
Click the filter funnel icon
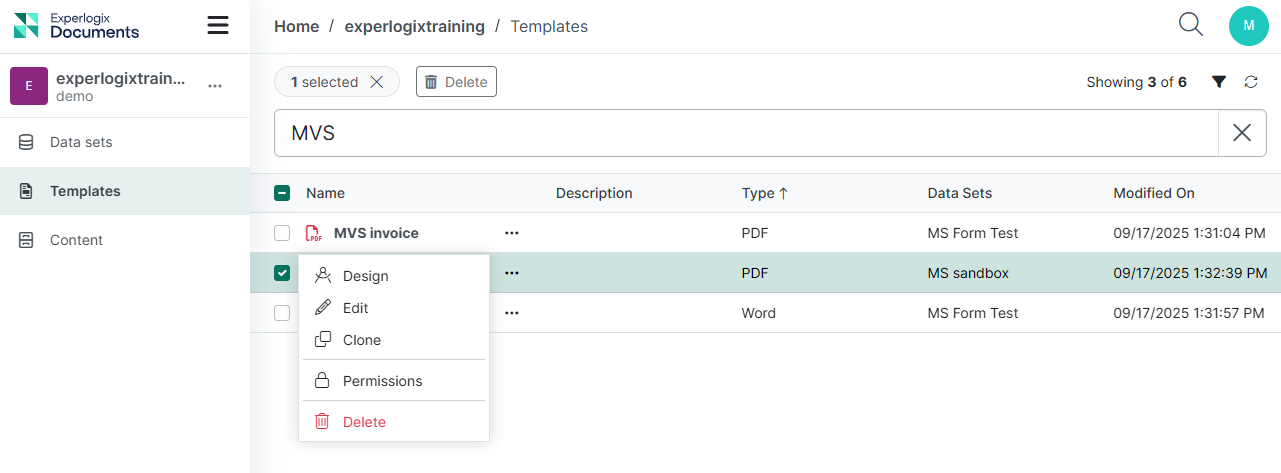point(1218,82)
